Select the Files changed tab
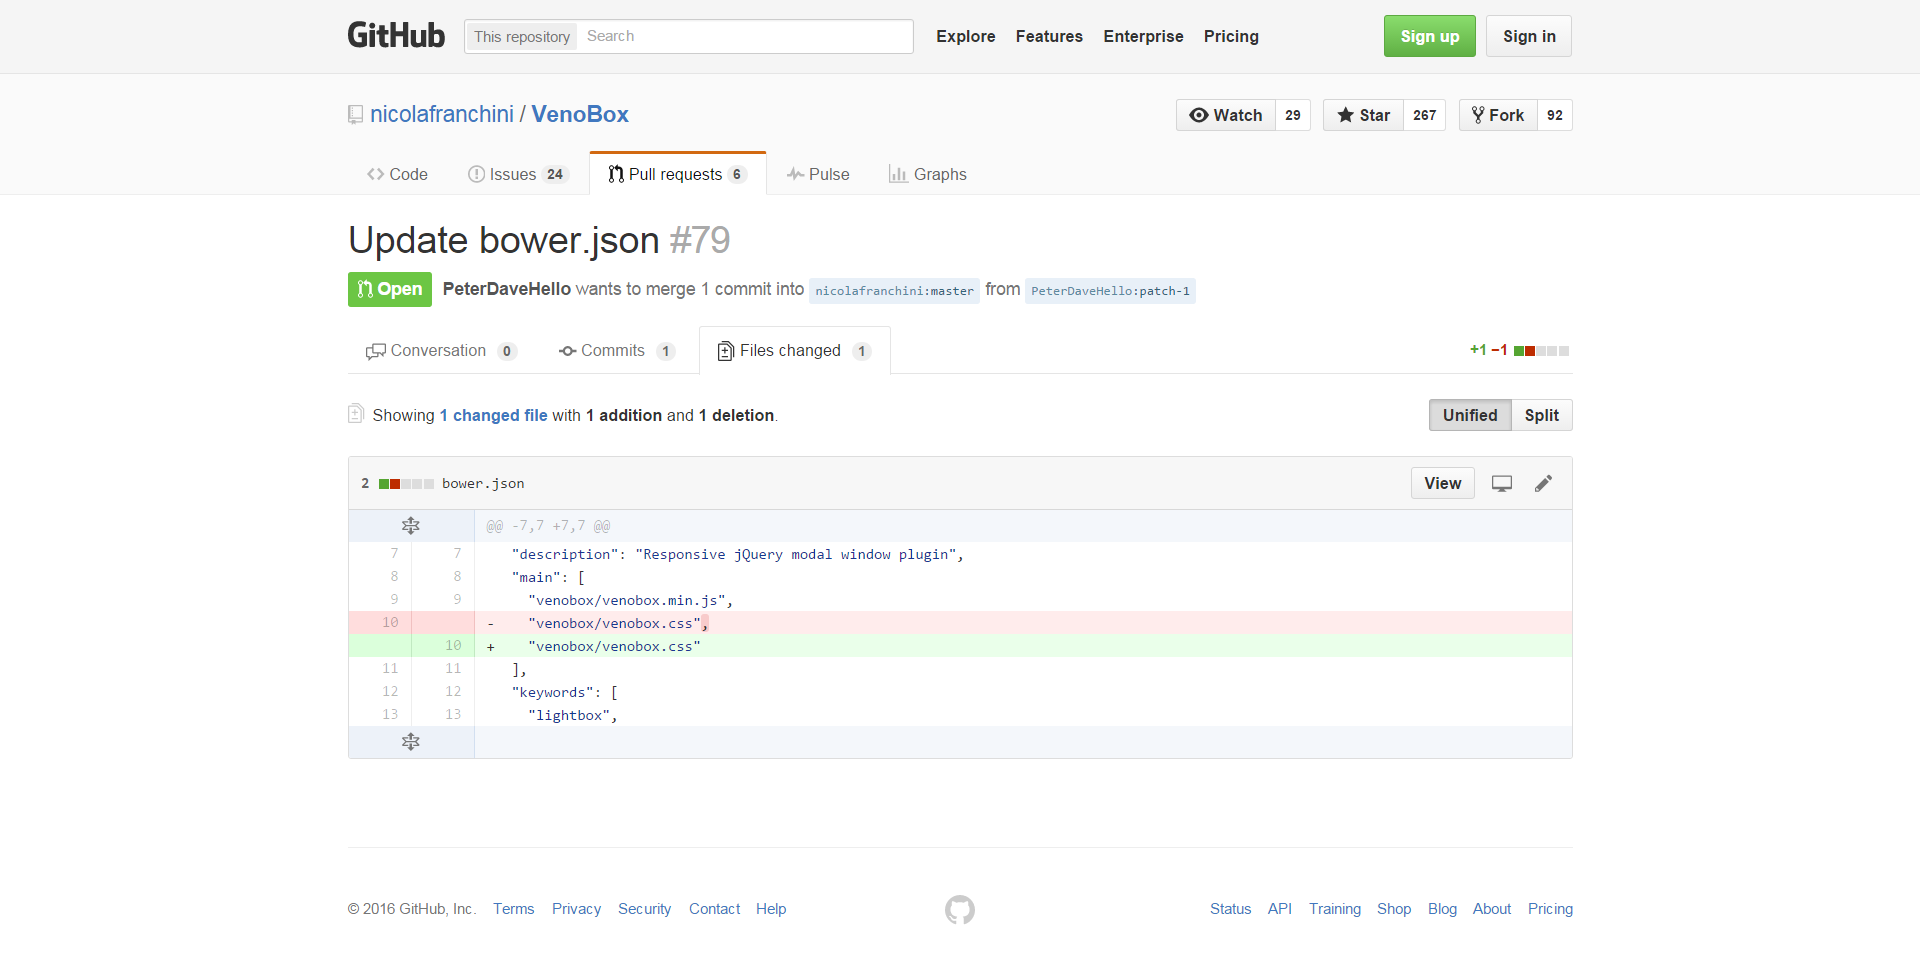This screenshot has width=1920, height=970. [794, 351]
